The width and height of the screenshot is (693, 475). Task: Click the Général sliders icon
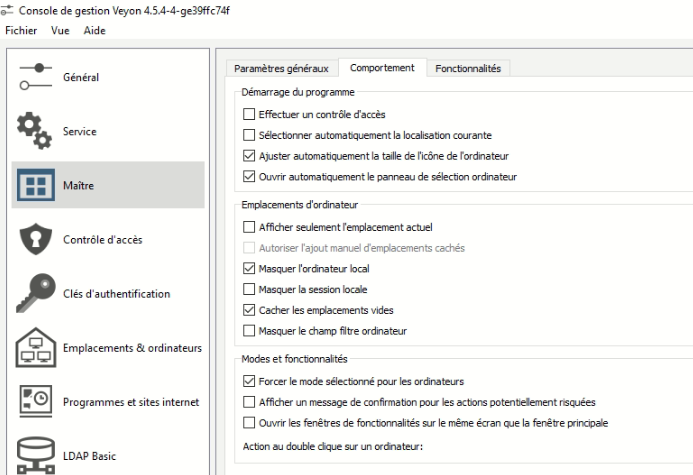(36, 77)
